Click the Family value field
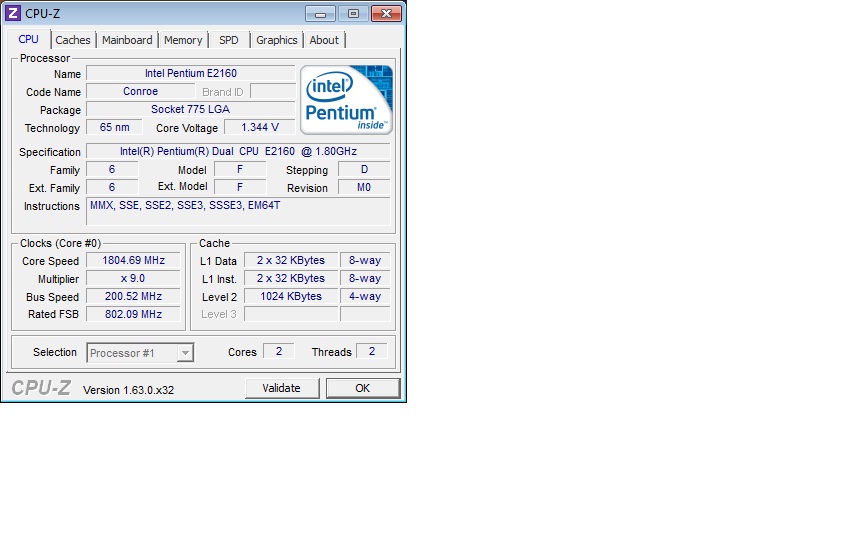Image resolution: width=864 pixels, height=540 pixels. 112,170
